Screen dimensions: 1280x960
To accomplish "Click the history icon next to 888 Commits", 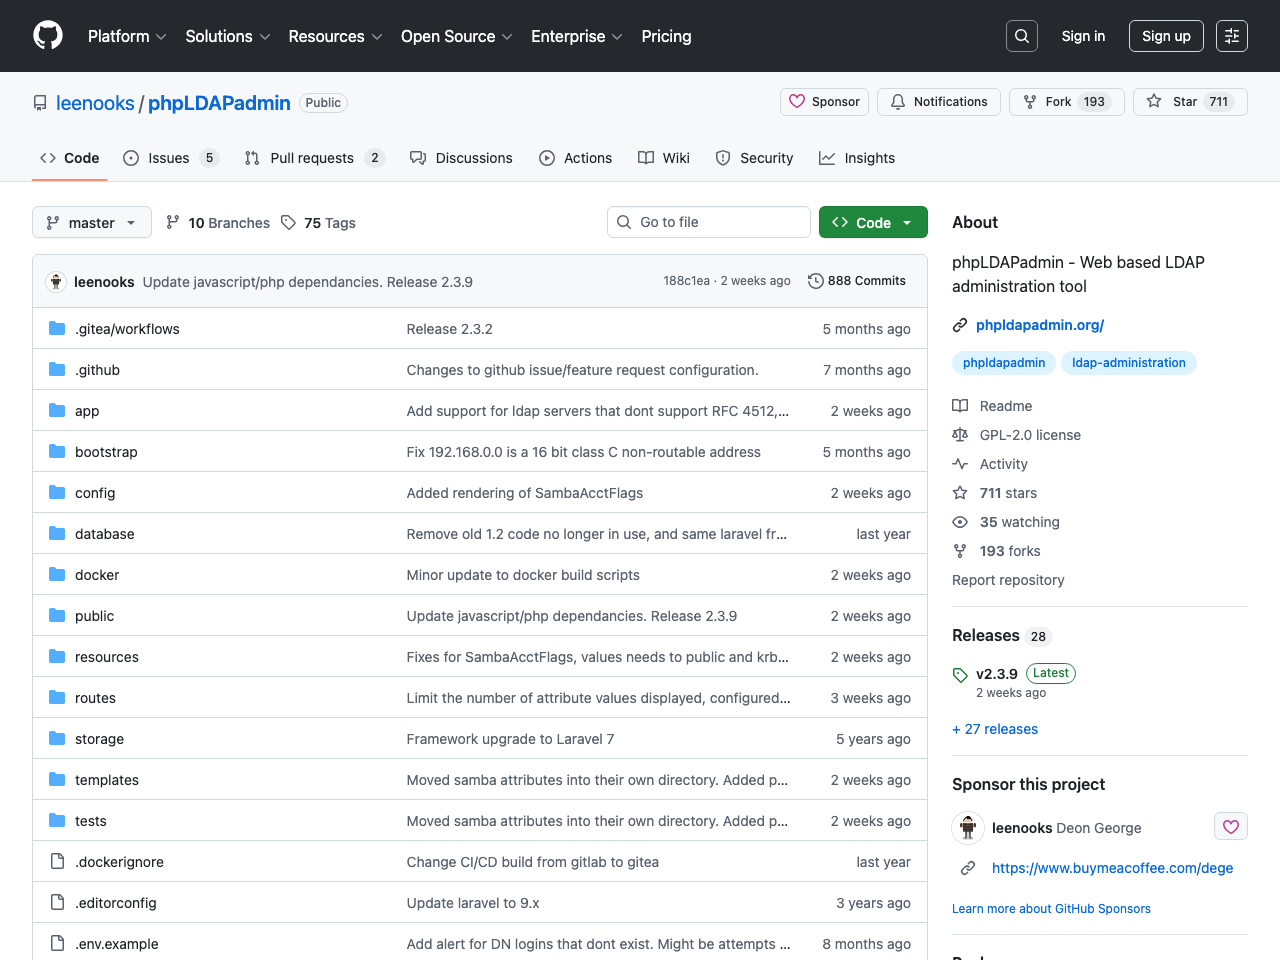I will click(x=814, y=281).
